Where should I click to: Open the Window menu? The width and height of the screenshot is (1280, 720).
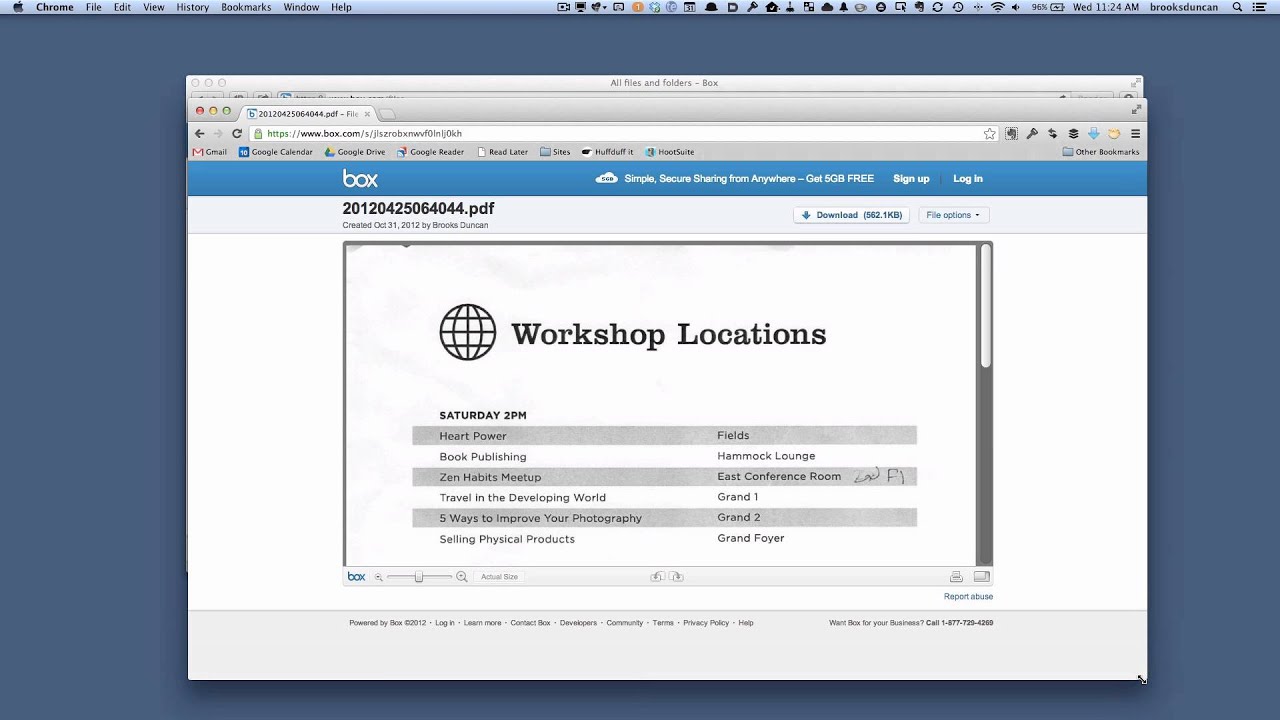[301, 7]
